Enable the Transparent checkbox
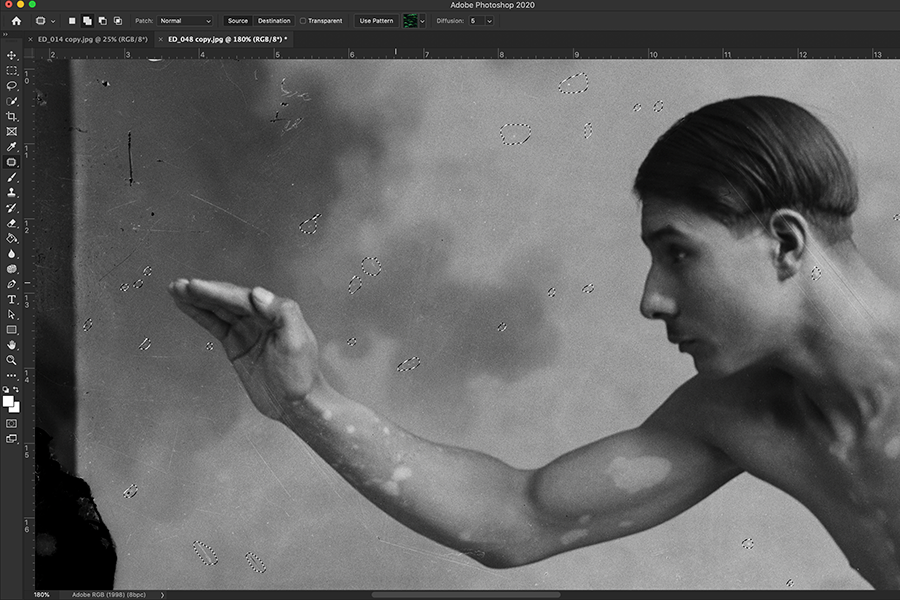The width and height of the screenshot is (900, 600). coord(304,20)
